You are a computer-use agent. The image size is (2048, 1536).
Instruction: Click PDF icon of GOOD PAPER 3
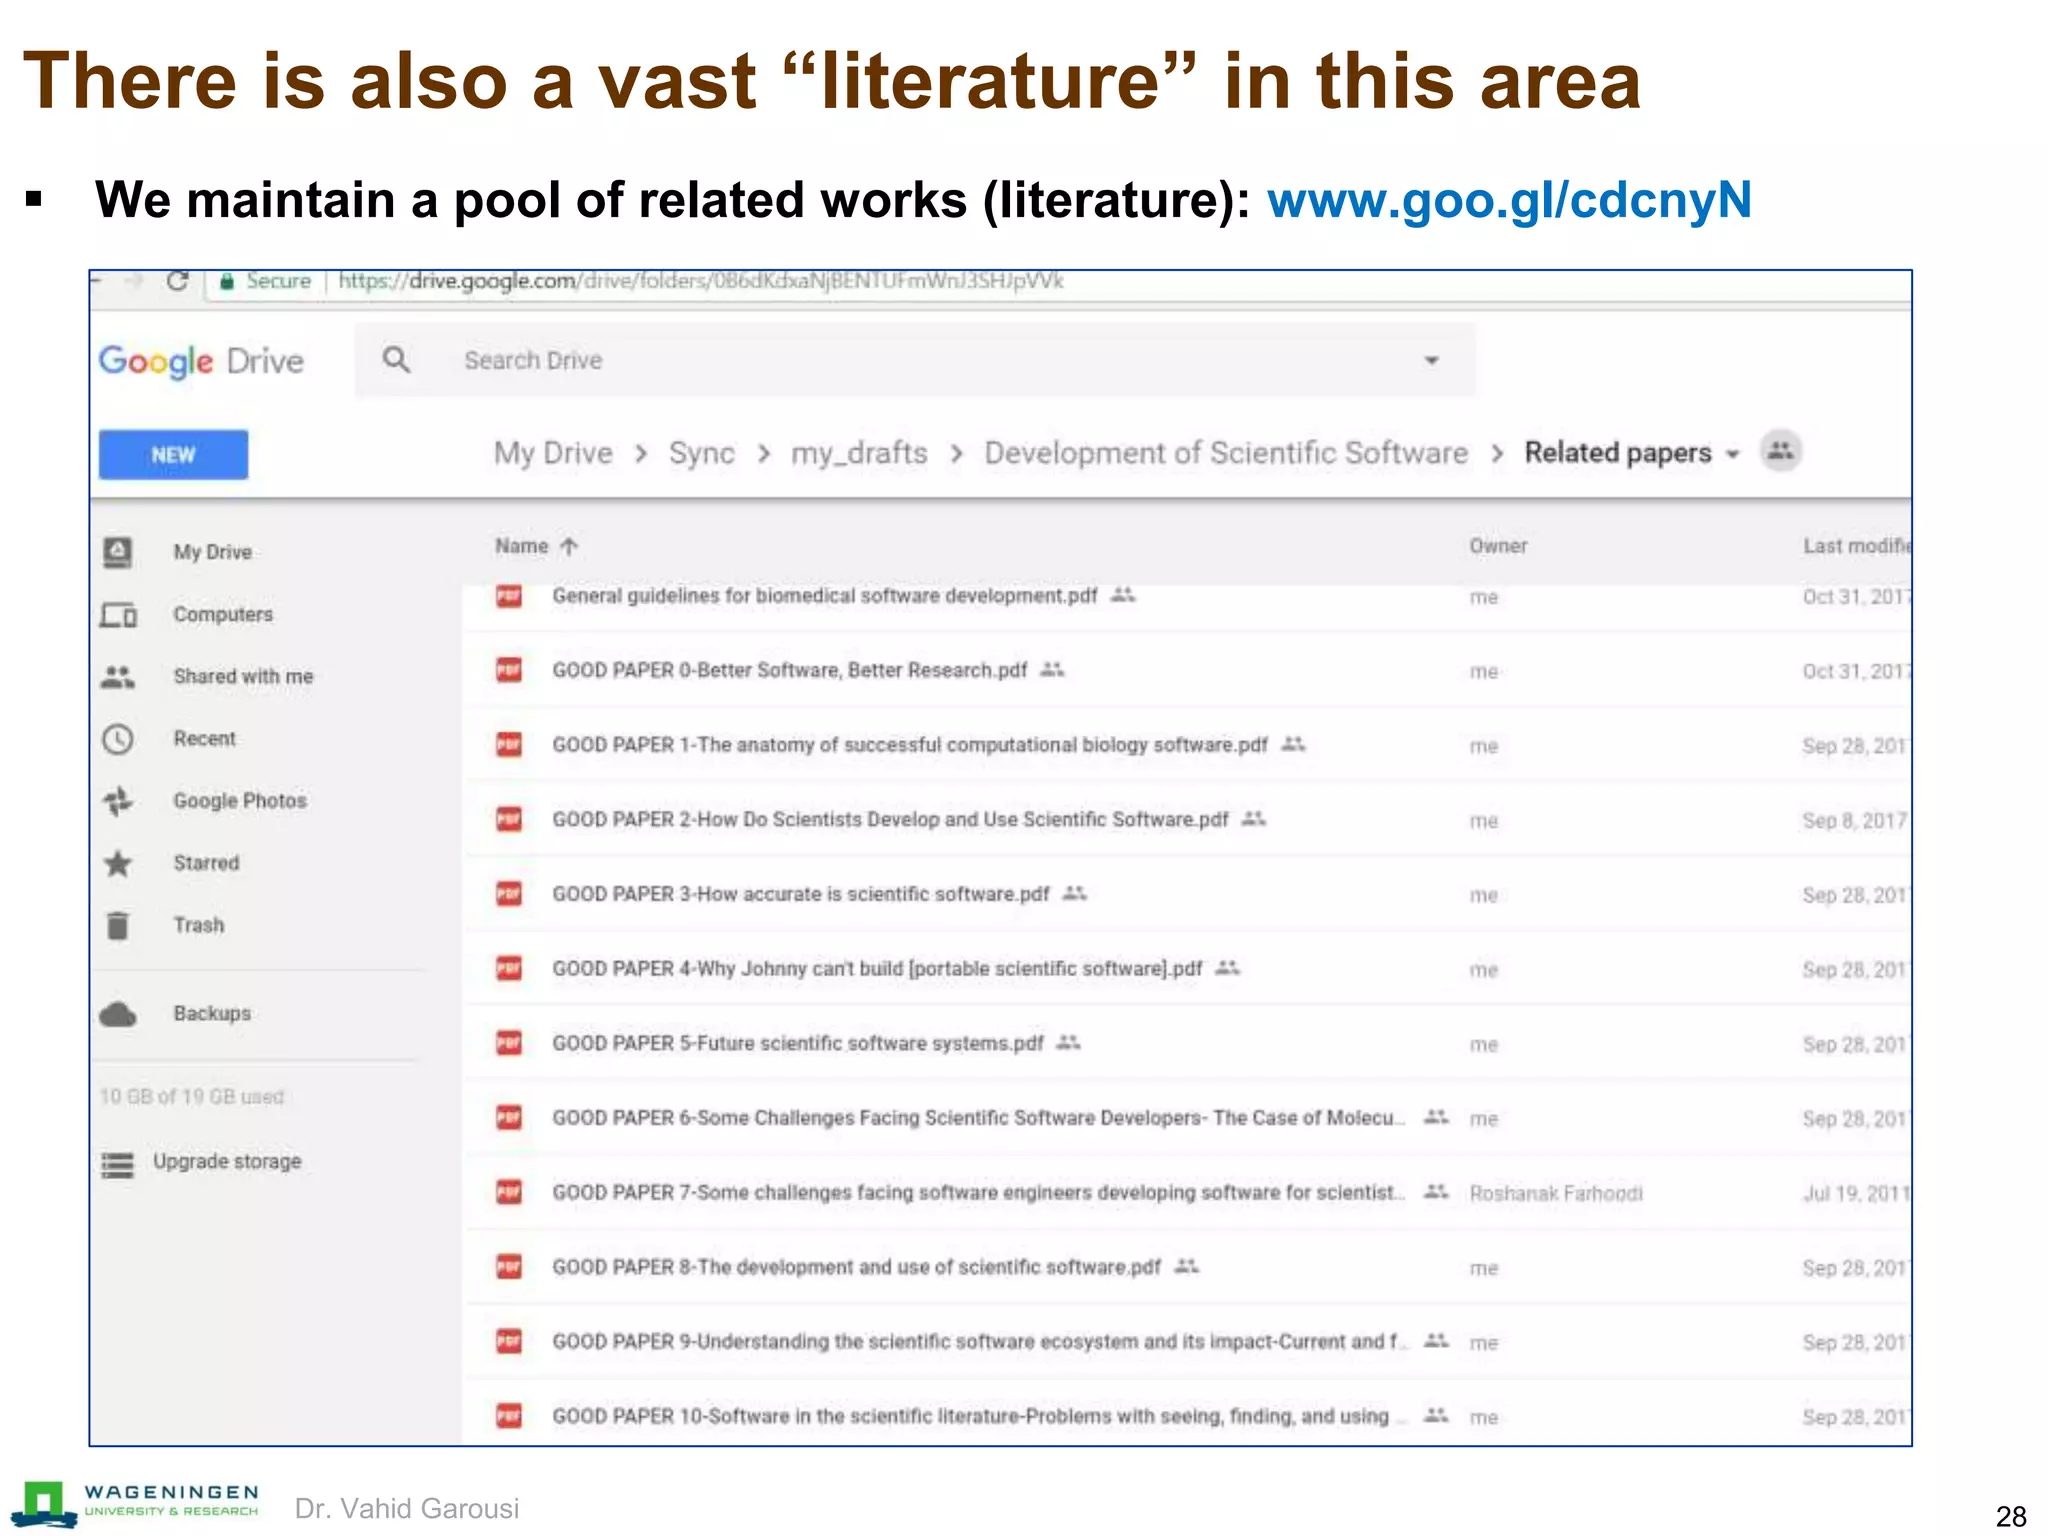509,894
